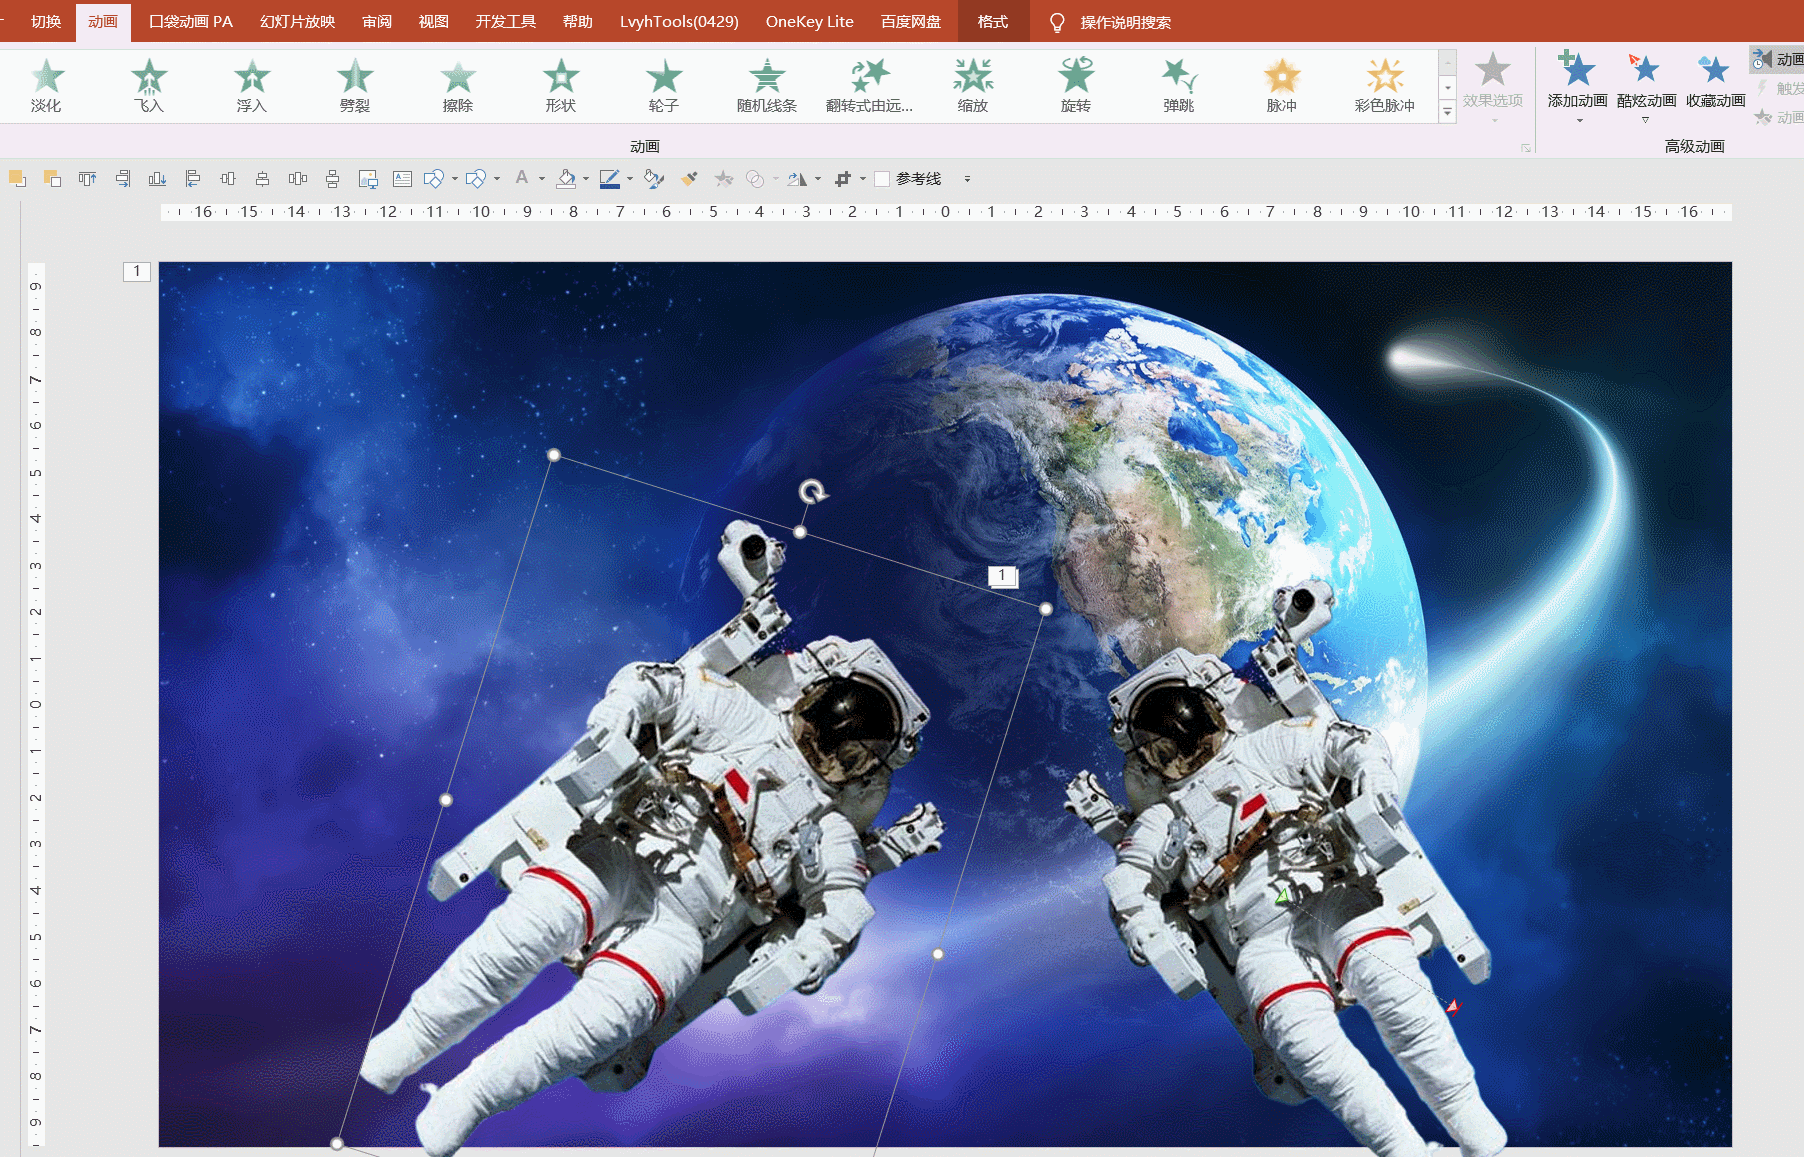This screenshot has width=1804, height=1157.
Task: Click the green motion path start marker
Action: click(1282, 897)
